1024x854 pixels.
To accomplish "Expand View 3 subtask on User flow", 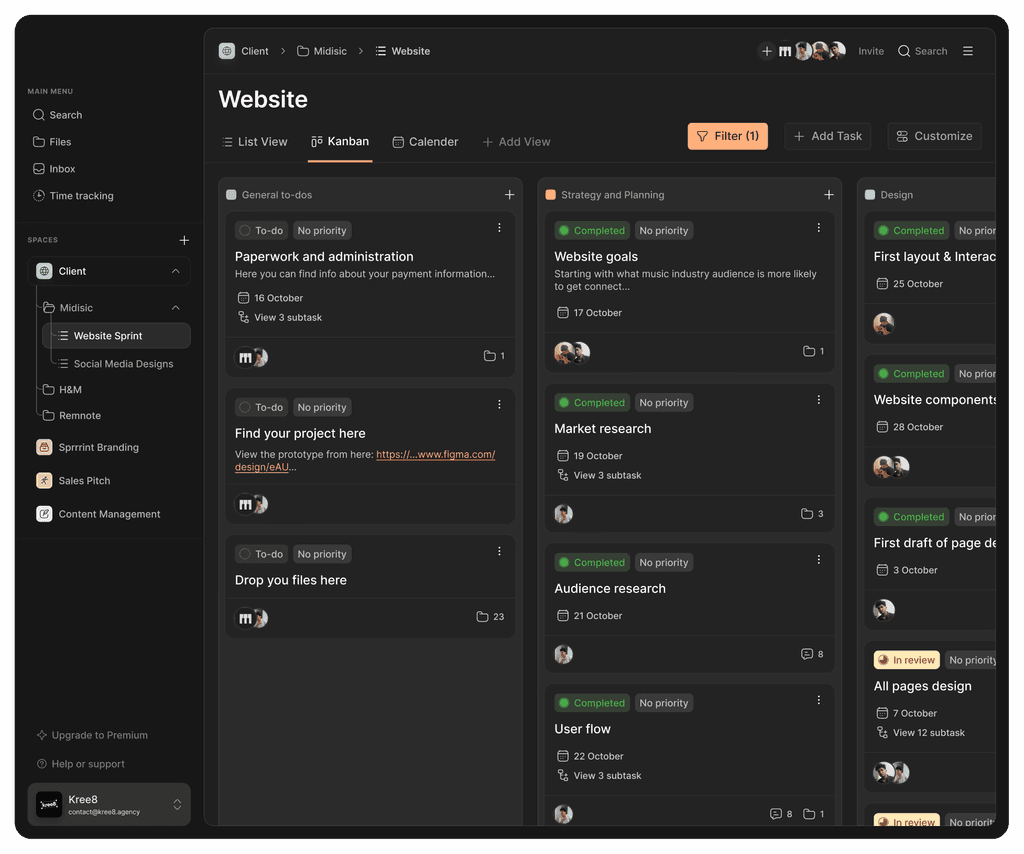I will coord(599,776).
